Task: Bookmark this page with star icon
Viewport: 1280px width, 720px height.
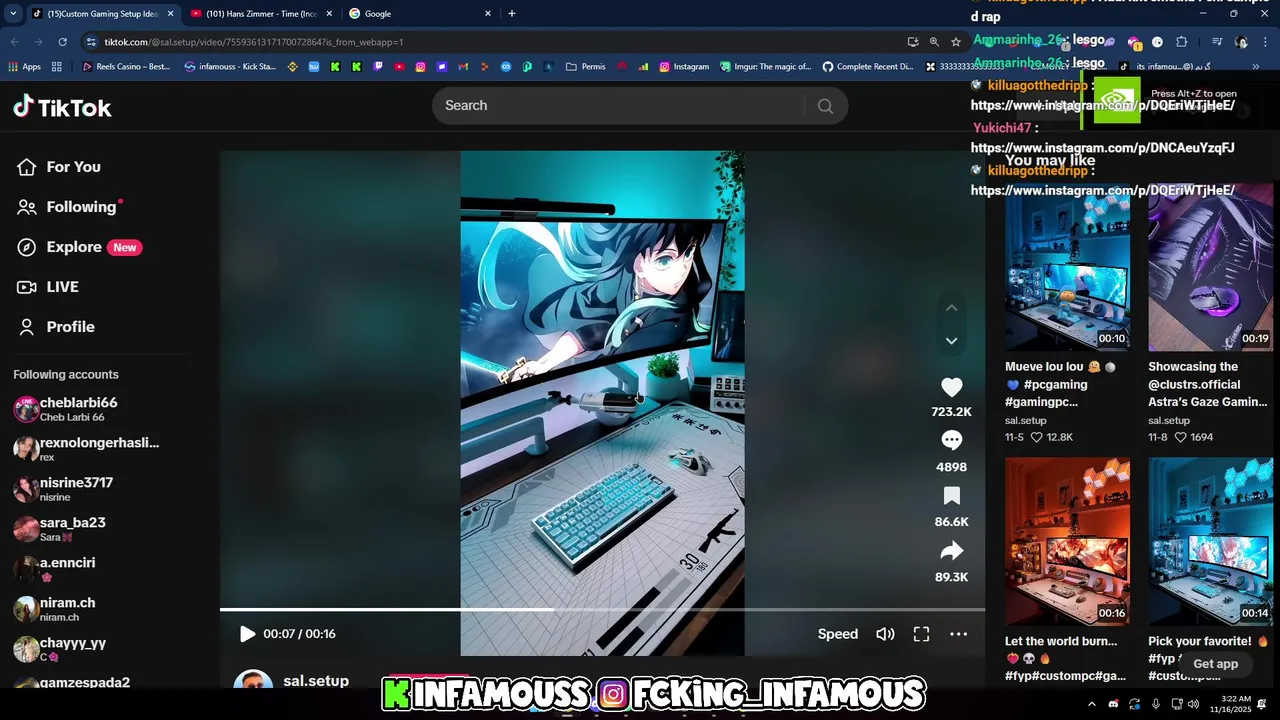Action: pyautogui.click(x=956, y=42)
